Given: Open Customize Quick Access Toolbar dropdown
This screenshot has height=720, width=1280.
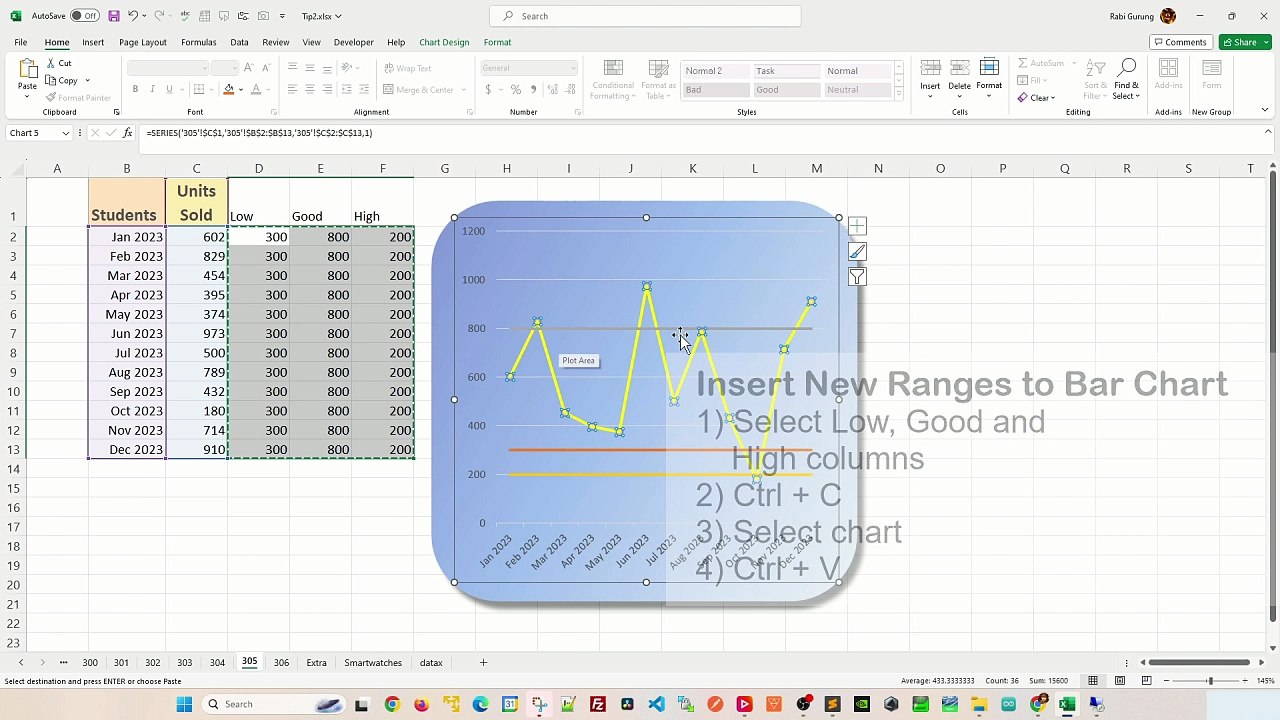Looking at the screenshot, I should pyautogui.click(x=282, y=16).
